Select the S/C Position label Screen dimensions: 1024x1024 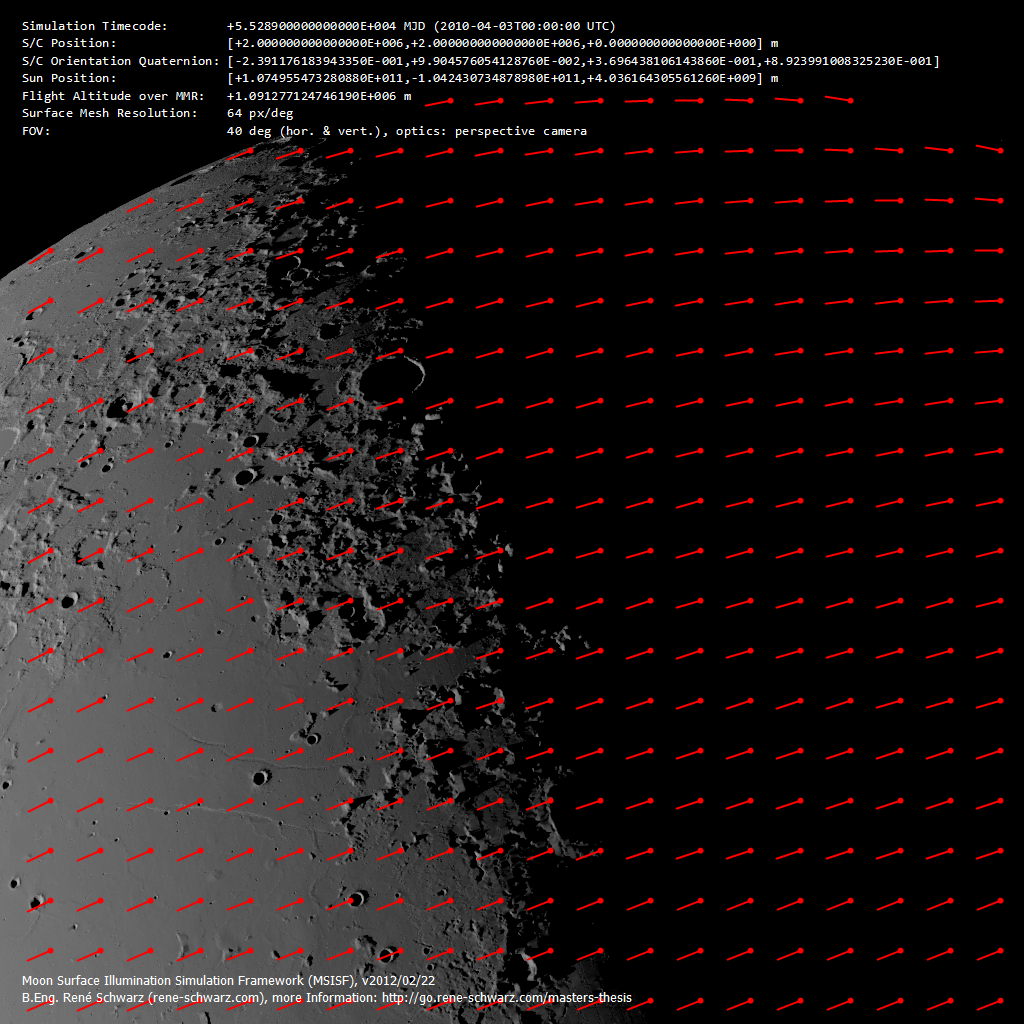[69, 44]
